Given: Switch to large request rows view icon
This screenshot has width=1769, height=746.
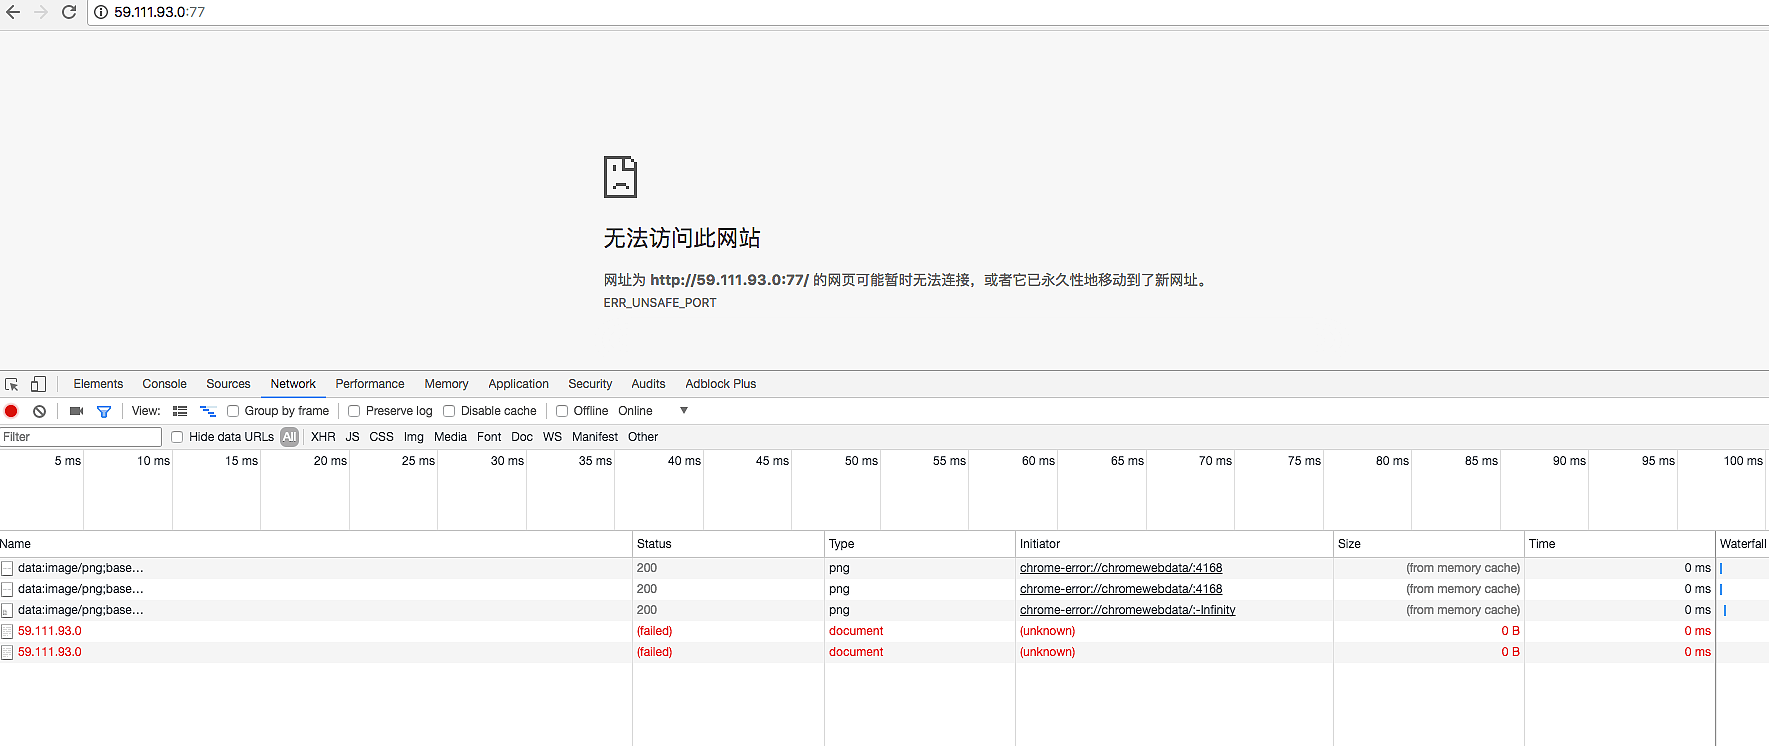Looking at the screenshot, I should 180,411.
